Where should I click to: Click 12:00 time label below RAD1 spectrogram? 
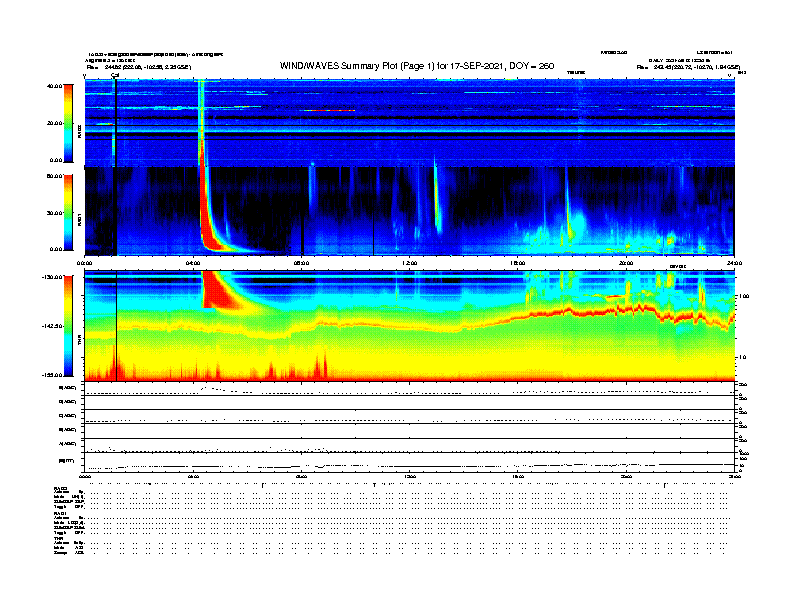pos(410,263)
